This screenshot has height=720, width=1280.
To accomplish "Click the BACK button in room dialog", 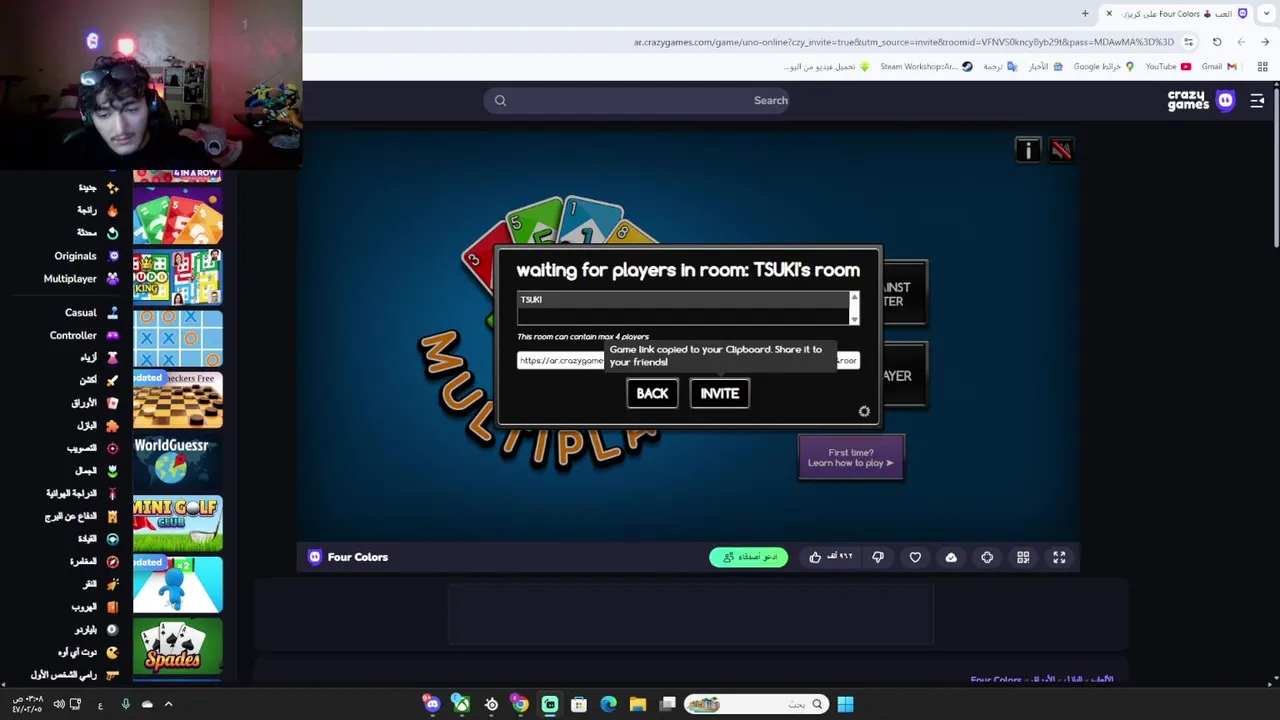I will click(652, 393).
